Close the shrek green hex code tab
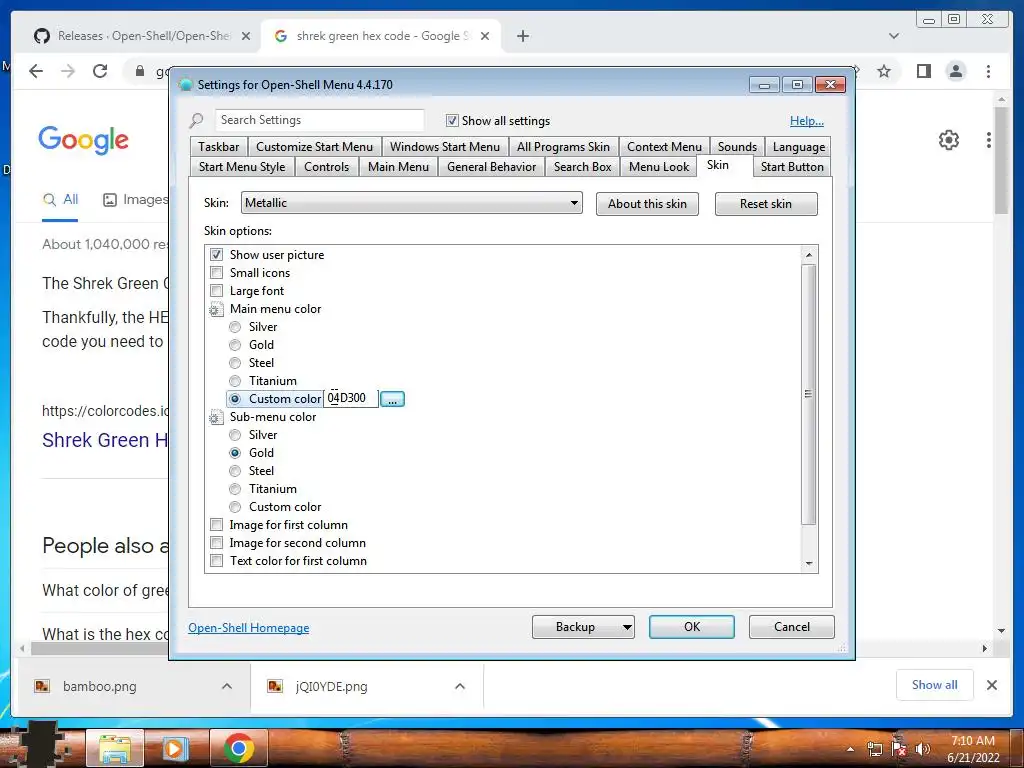This screenshot has height=768, width=1024. pos(485,37)
